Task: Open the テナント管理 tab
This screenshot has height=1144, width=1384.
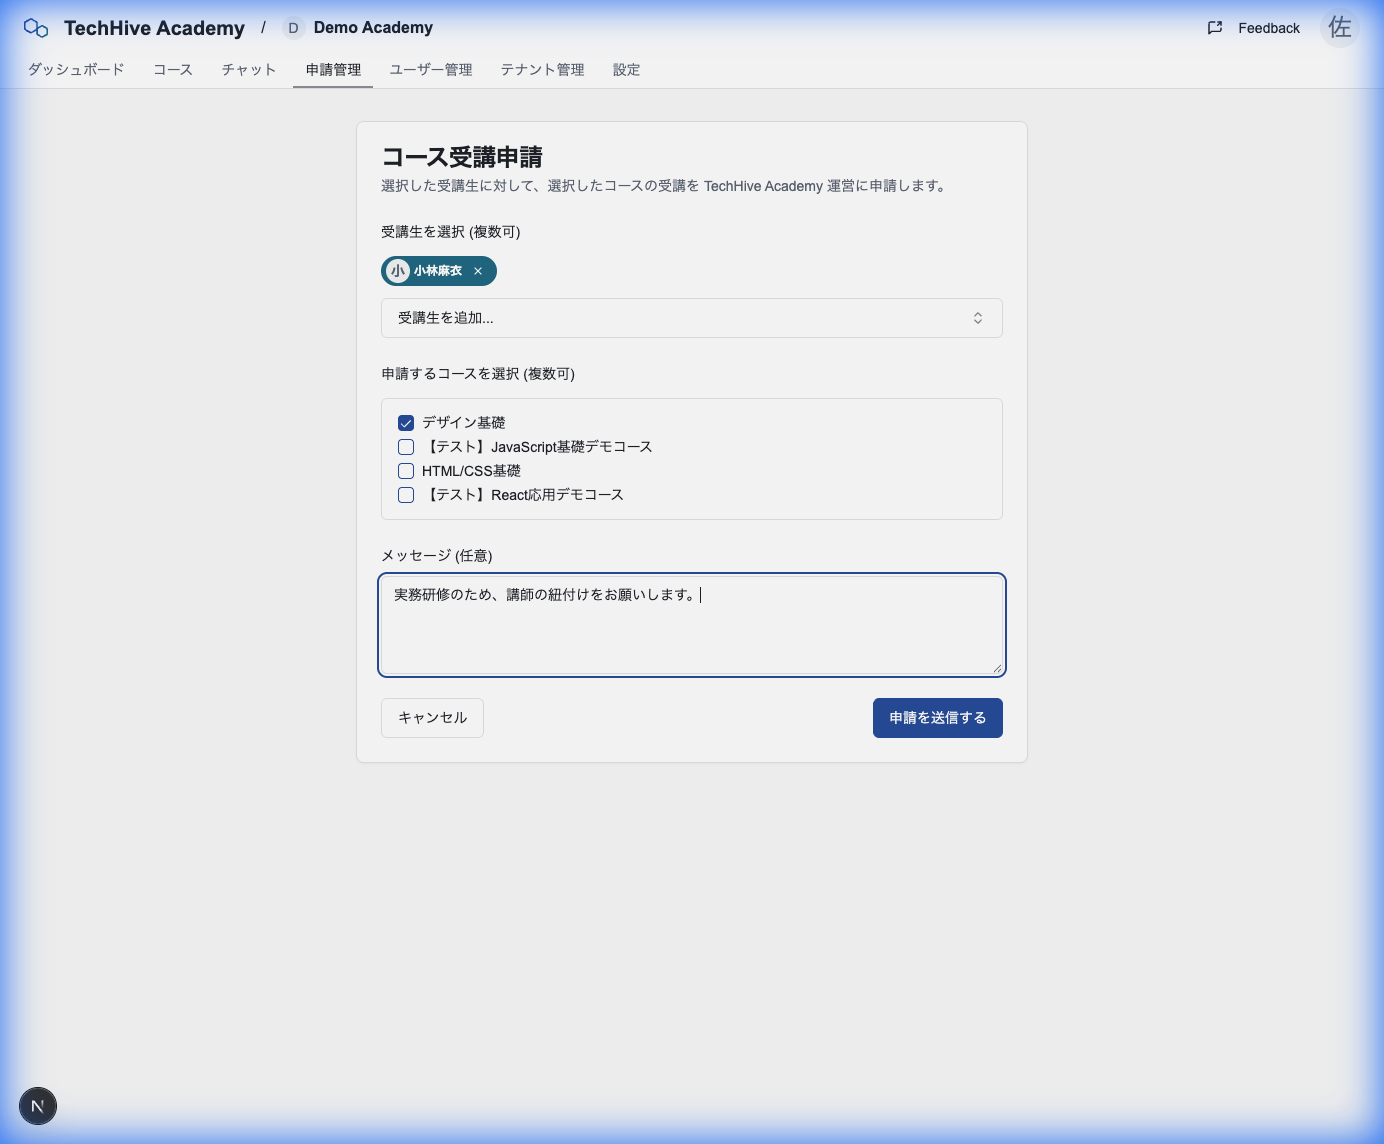Action: coord(543,69)
